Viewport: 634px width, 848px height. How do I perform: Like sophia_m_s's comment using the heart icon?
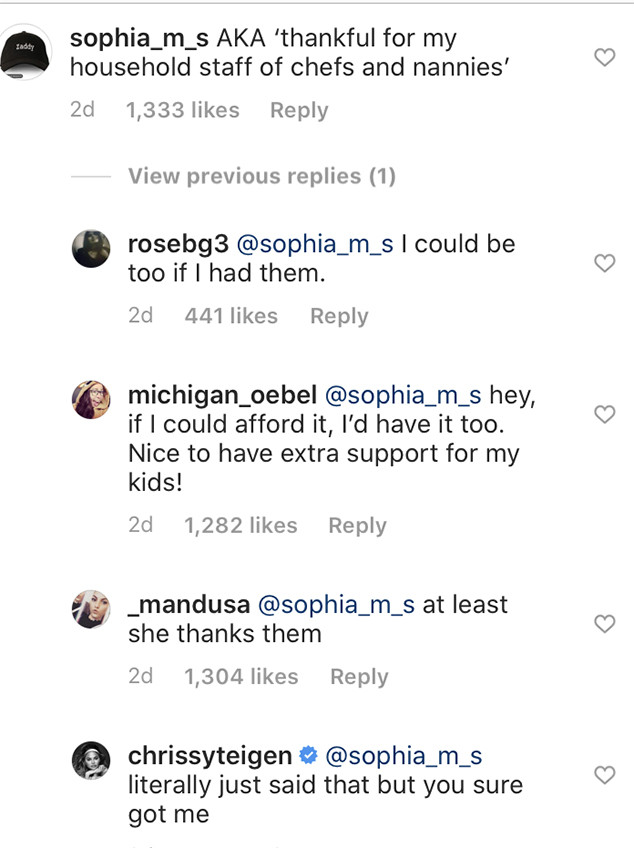tap(604, 58)
